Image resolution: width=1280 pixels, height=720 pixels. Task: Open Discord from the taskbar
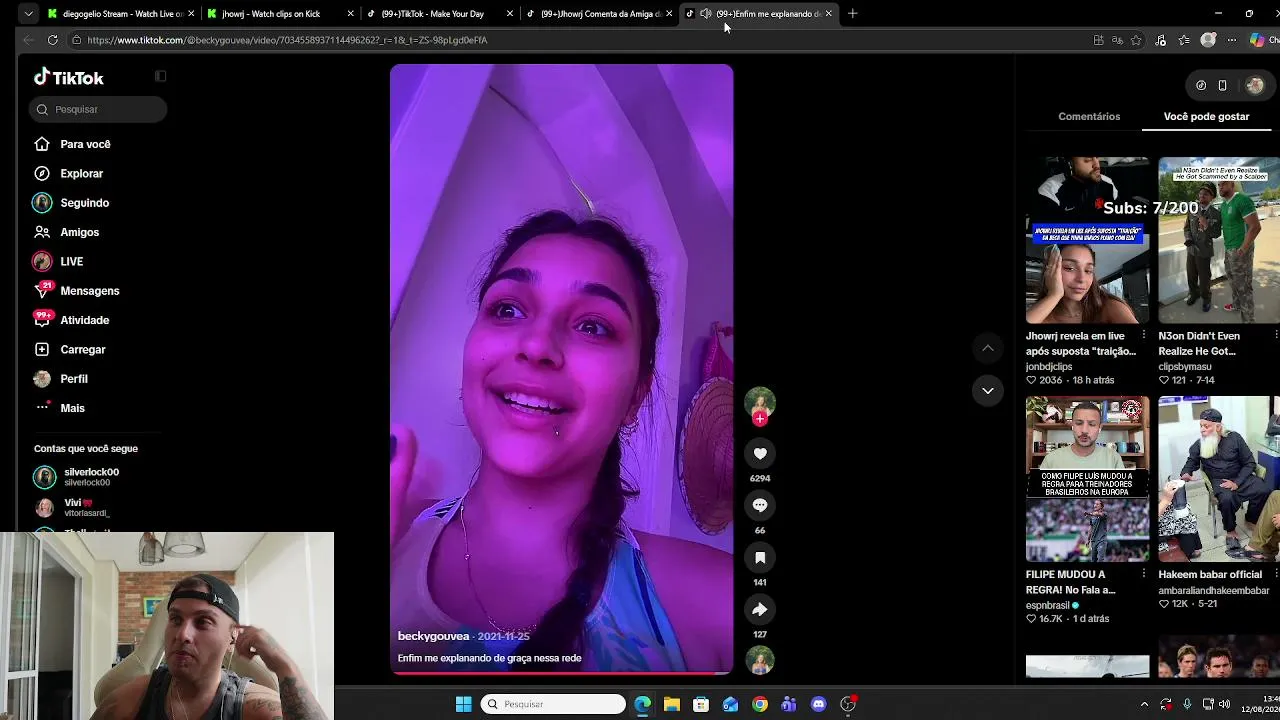click(819, 704)
